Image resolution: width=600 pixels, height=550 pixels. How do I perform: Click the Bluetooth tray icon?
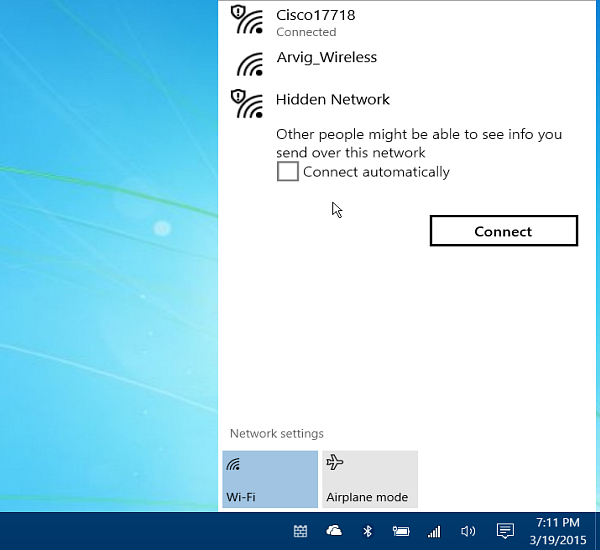coord(367,531)
